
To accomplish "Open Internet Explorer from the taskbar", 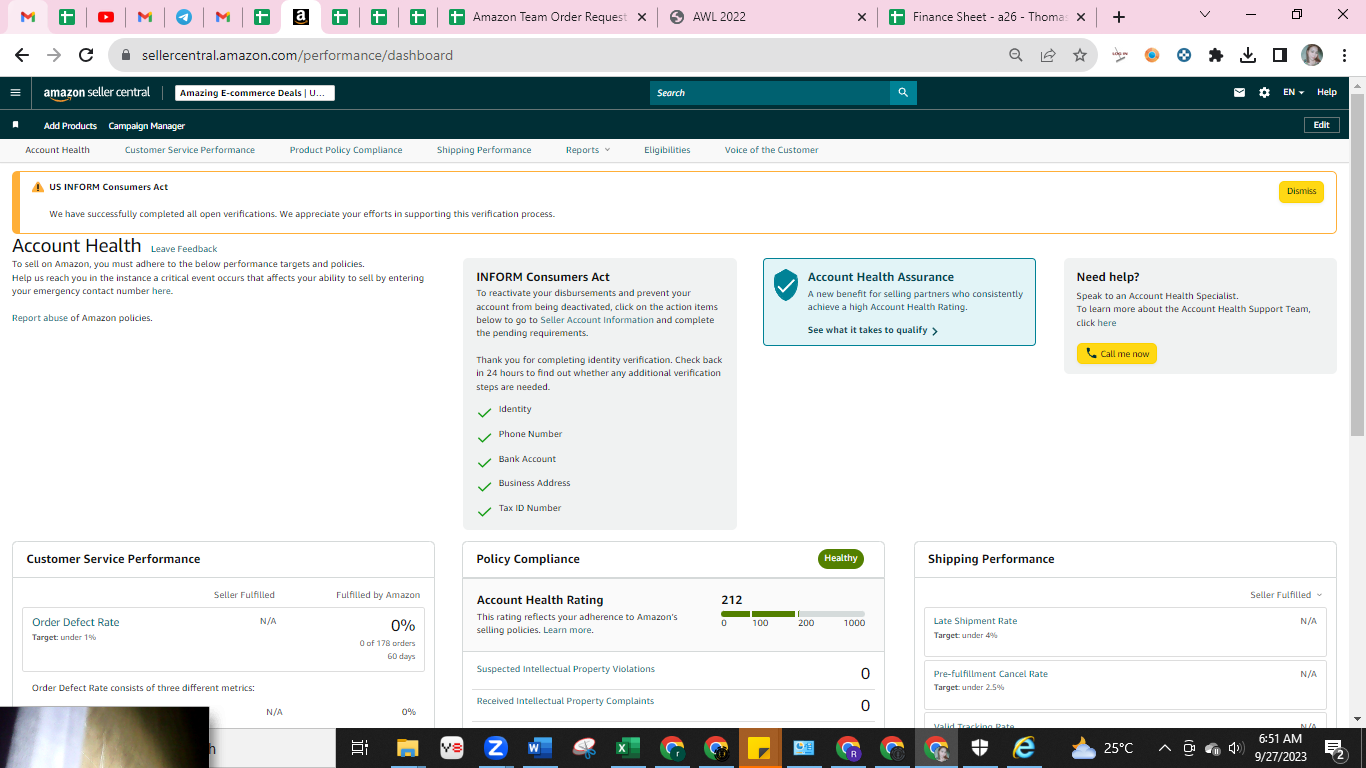I will tap(1024, 748).
